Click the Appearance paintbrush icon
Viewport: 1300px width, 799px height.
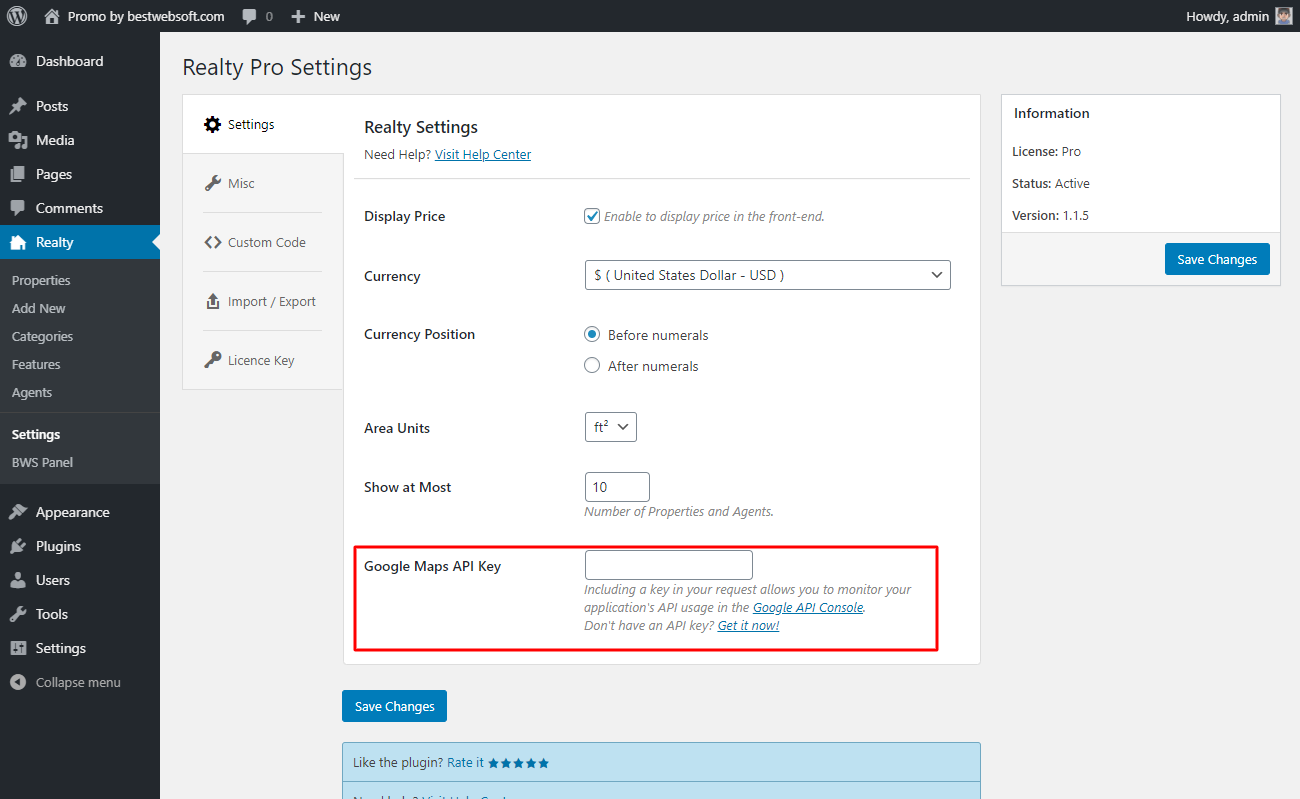pos(18,512)
